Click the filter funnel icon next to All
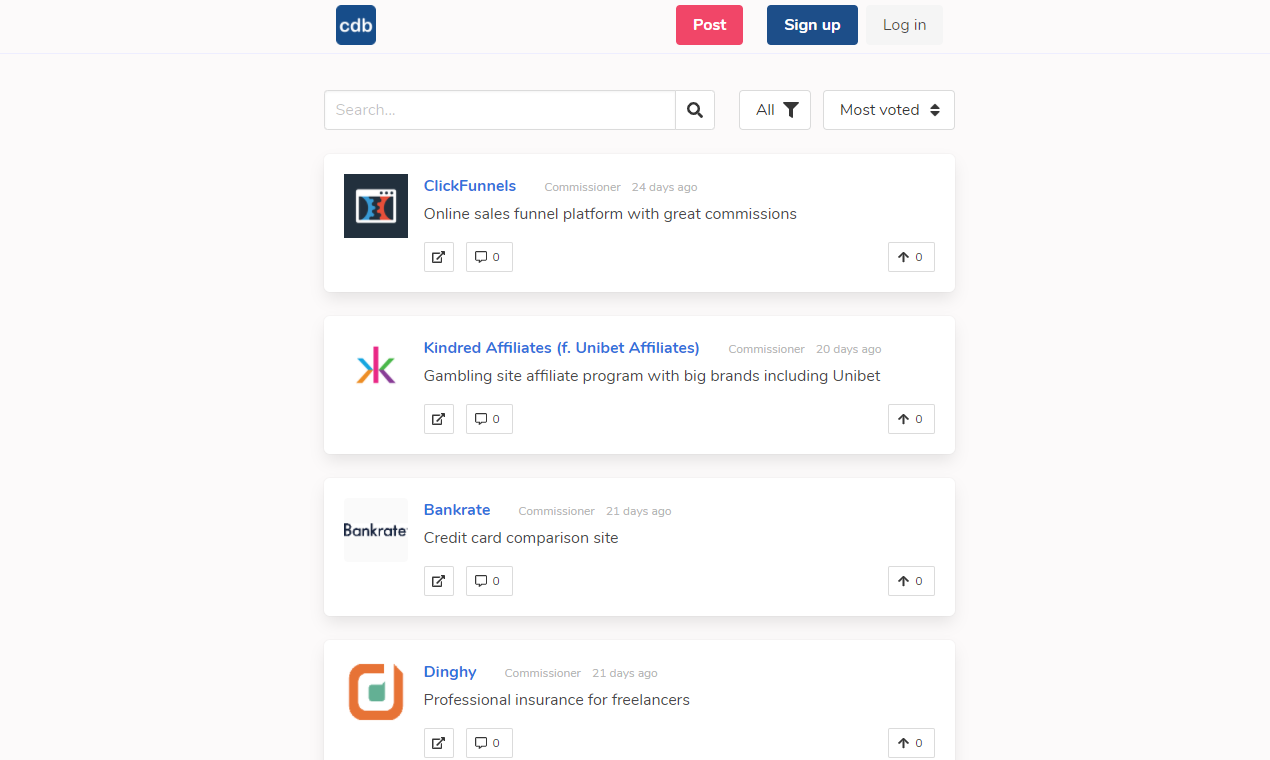Screen dimensions: 1270x760 pyautogui.click(x=790, y=110)
